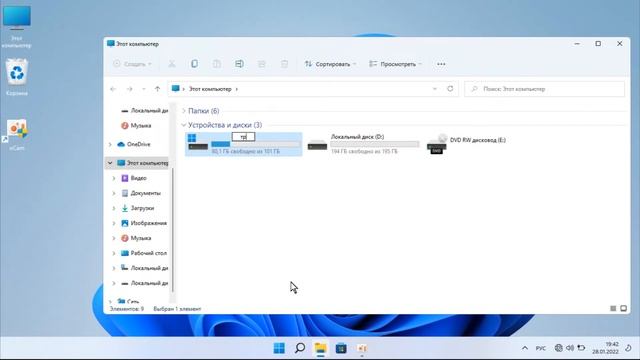Image resolution: width=640 pixels, height=360 pixels.
Task: Click the Share icon in toolbar
Action: (x=262, y=64)
